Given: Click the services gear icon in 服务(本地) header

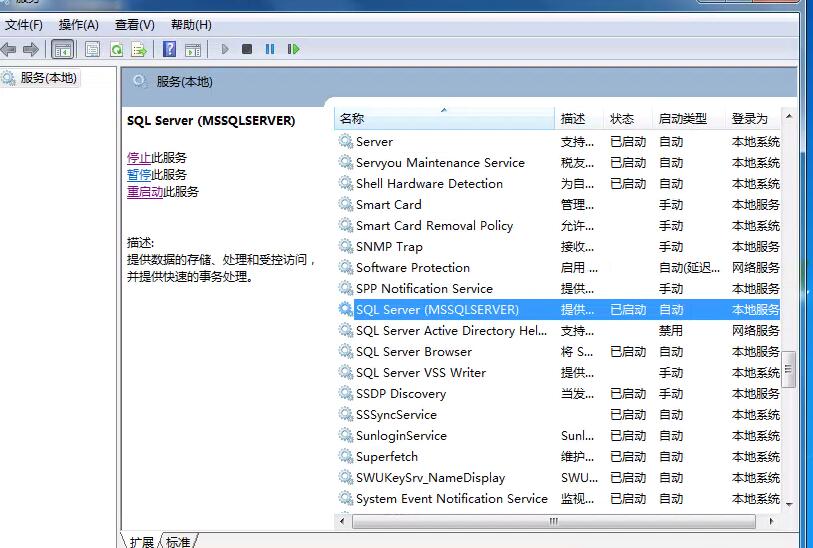Looking at the screenshot, I should (139, 81).
